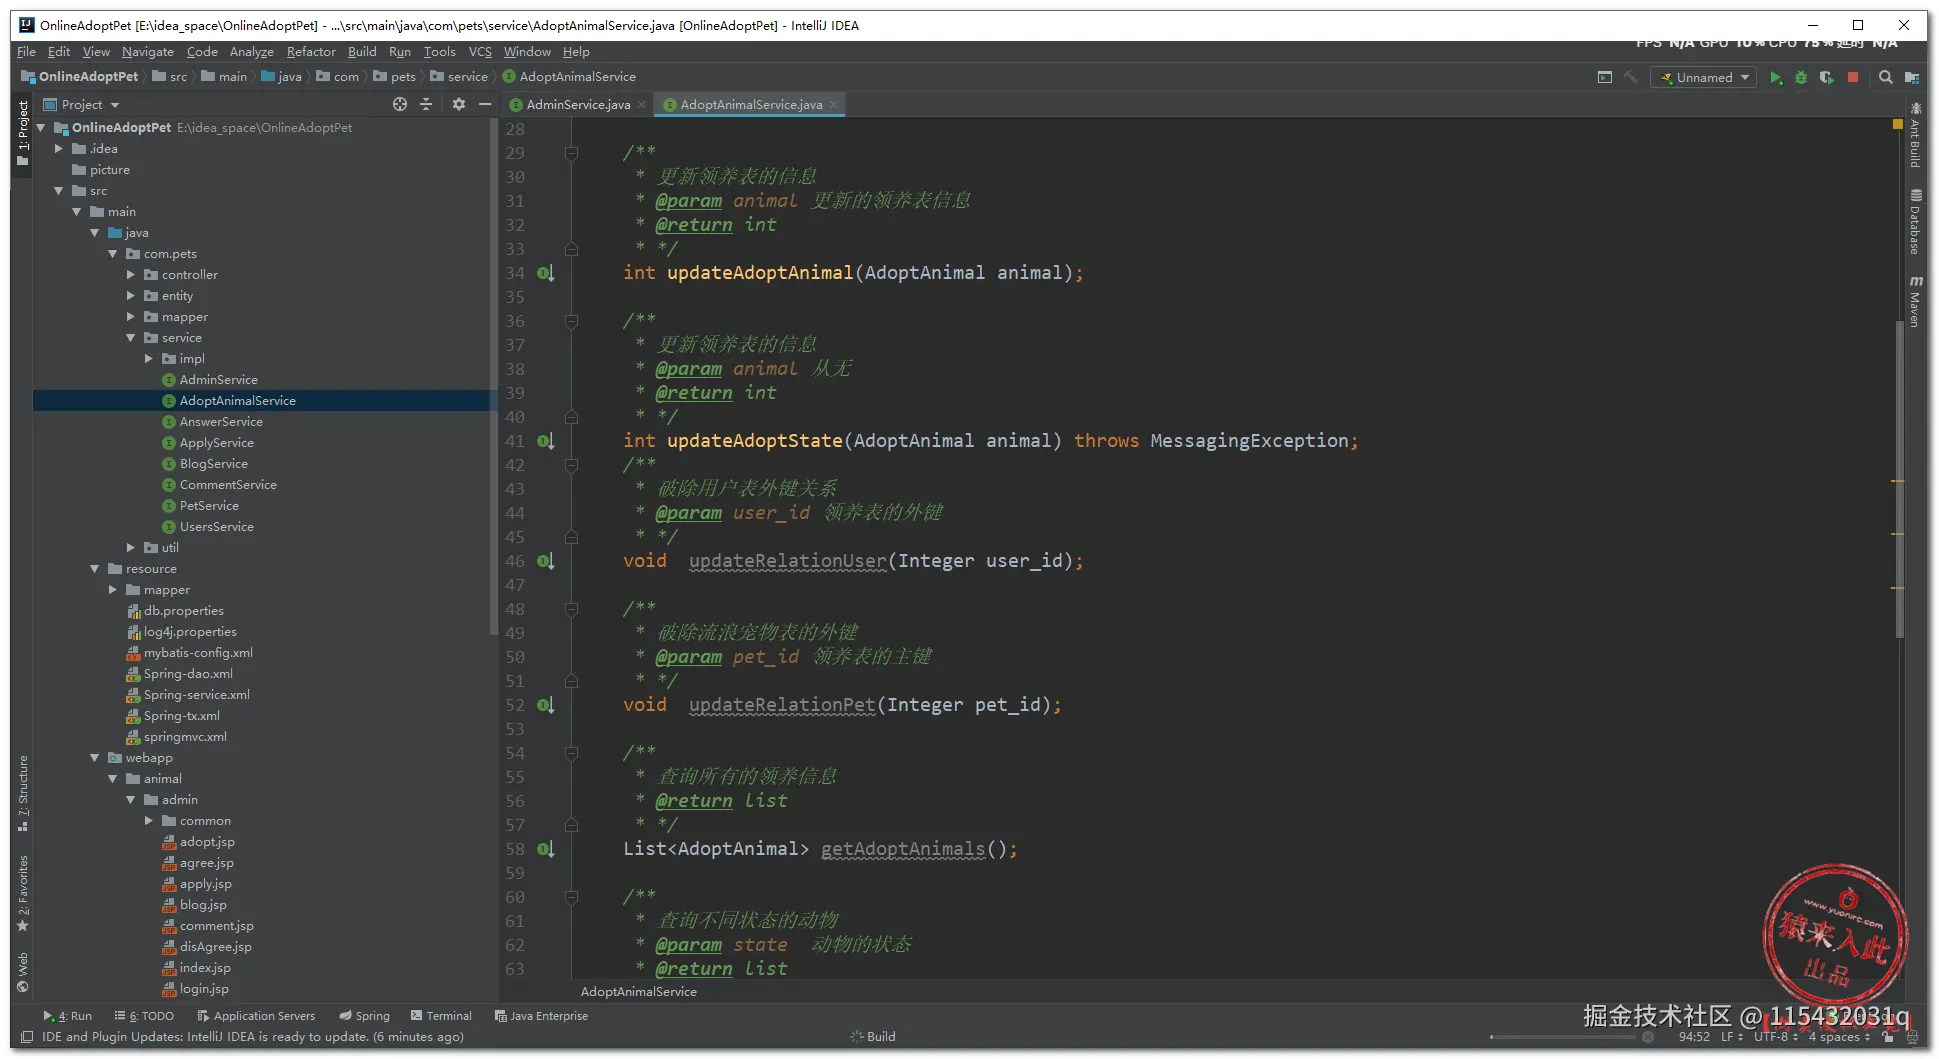This screenshot has width=1939, height=1059.
Task: Open Application Servers tool window
Action: click(256, 1016)
